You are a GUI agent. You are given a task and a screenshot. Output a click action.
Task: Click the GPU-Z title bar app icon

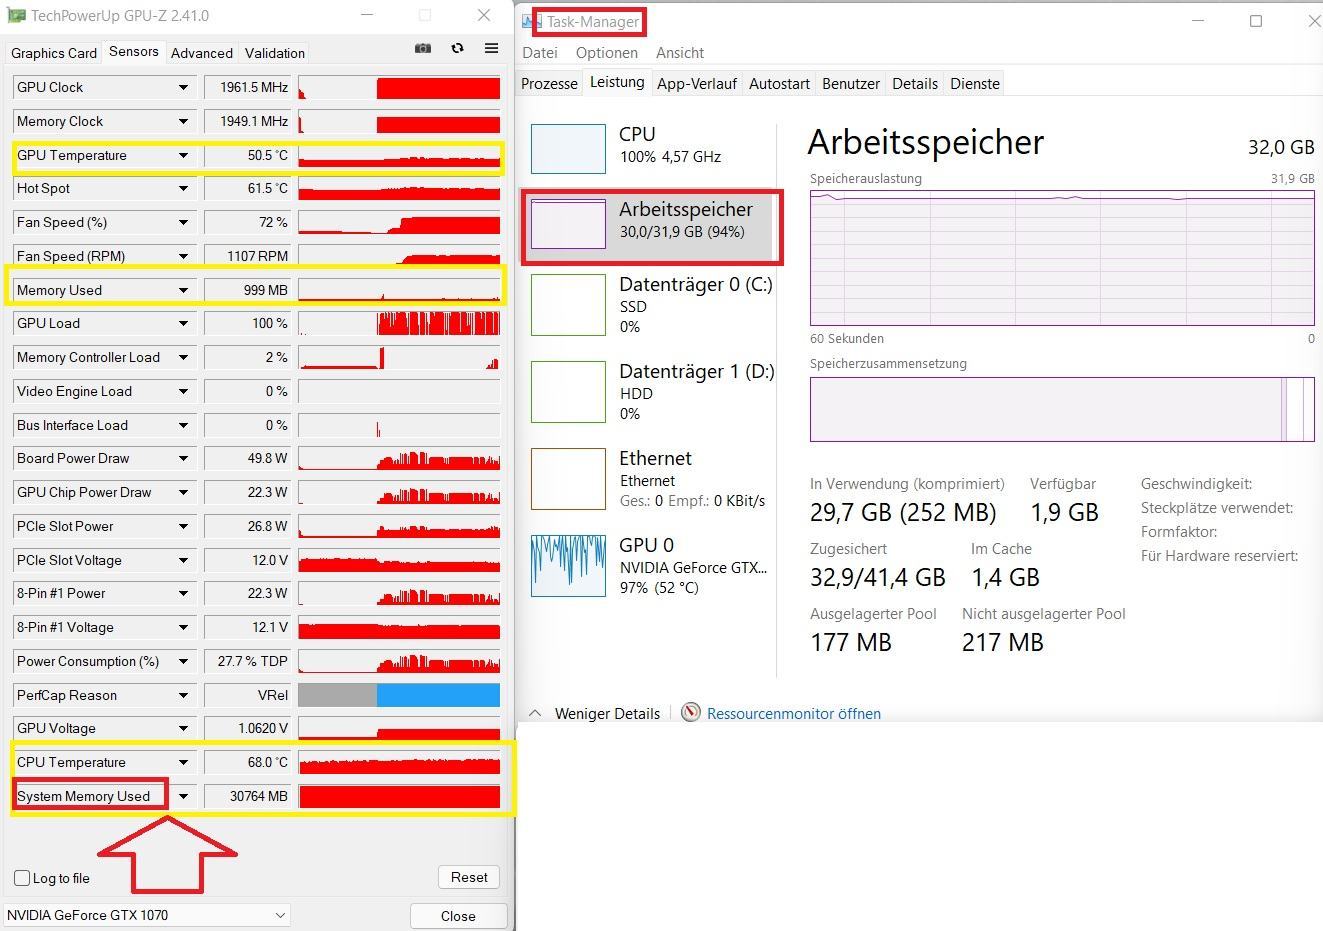tap(14, 16)
